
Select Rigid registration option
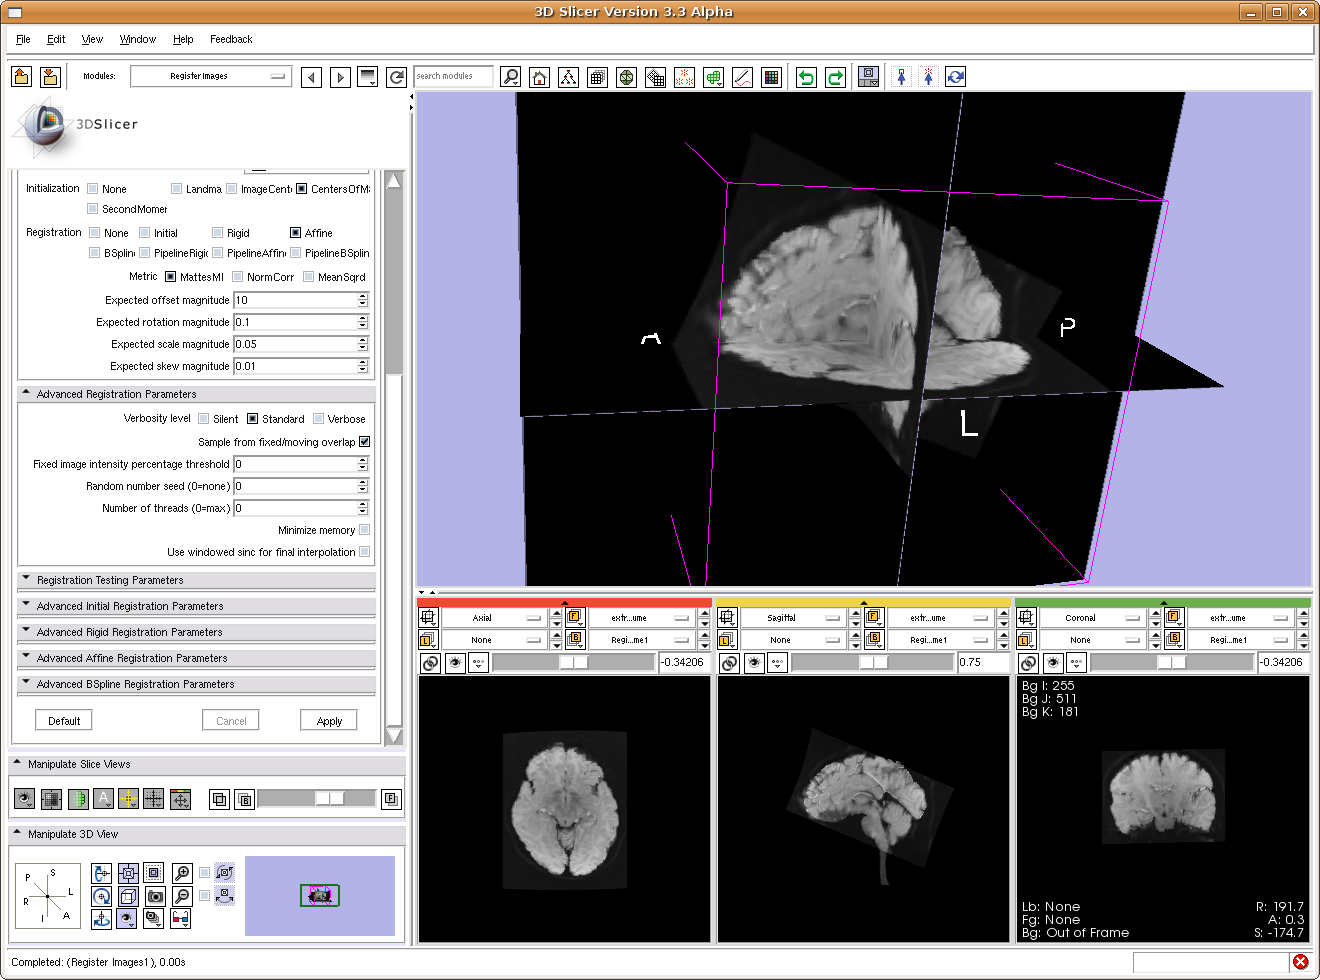(x=218, y=233)
